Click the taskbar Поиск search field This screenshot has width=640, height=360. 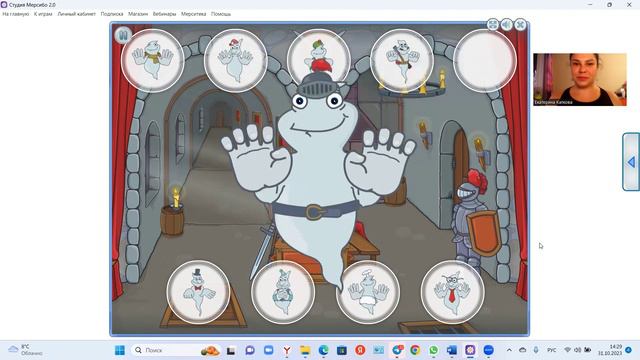pyautogui.click(x=176, y=350)
